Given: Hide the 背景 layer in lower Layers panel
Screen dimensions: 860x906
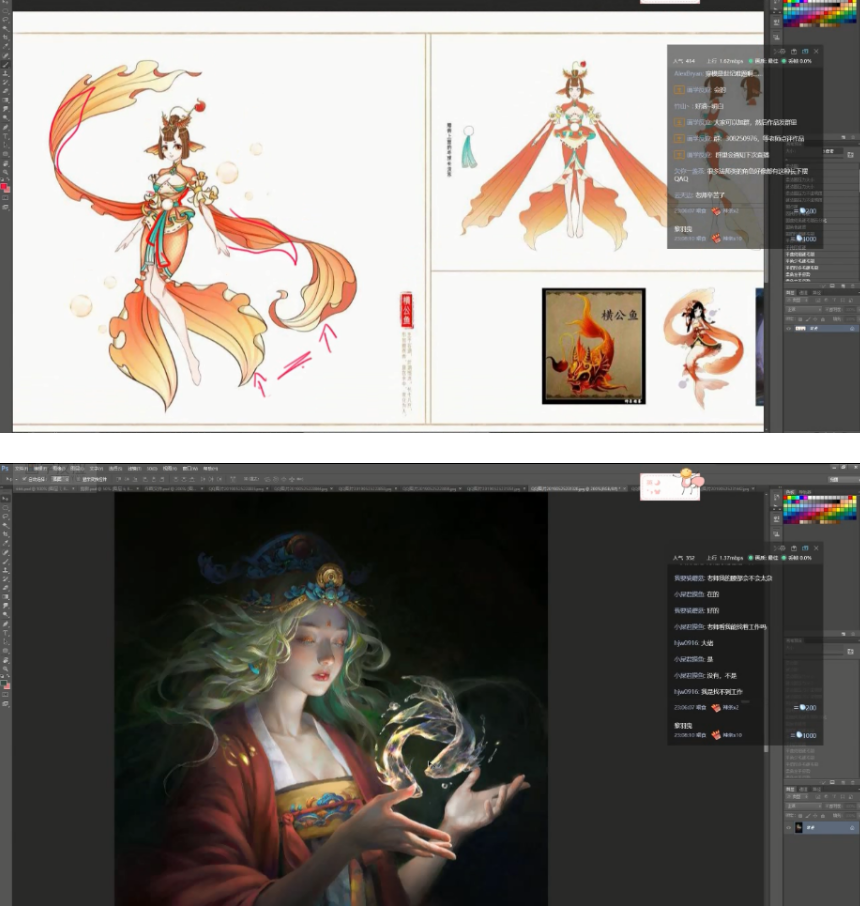Looking at the screenshot, I should [x=788, y=827].
